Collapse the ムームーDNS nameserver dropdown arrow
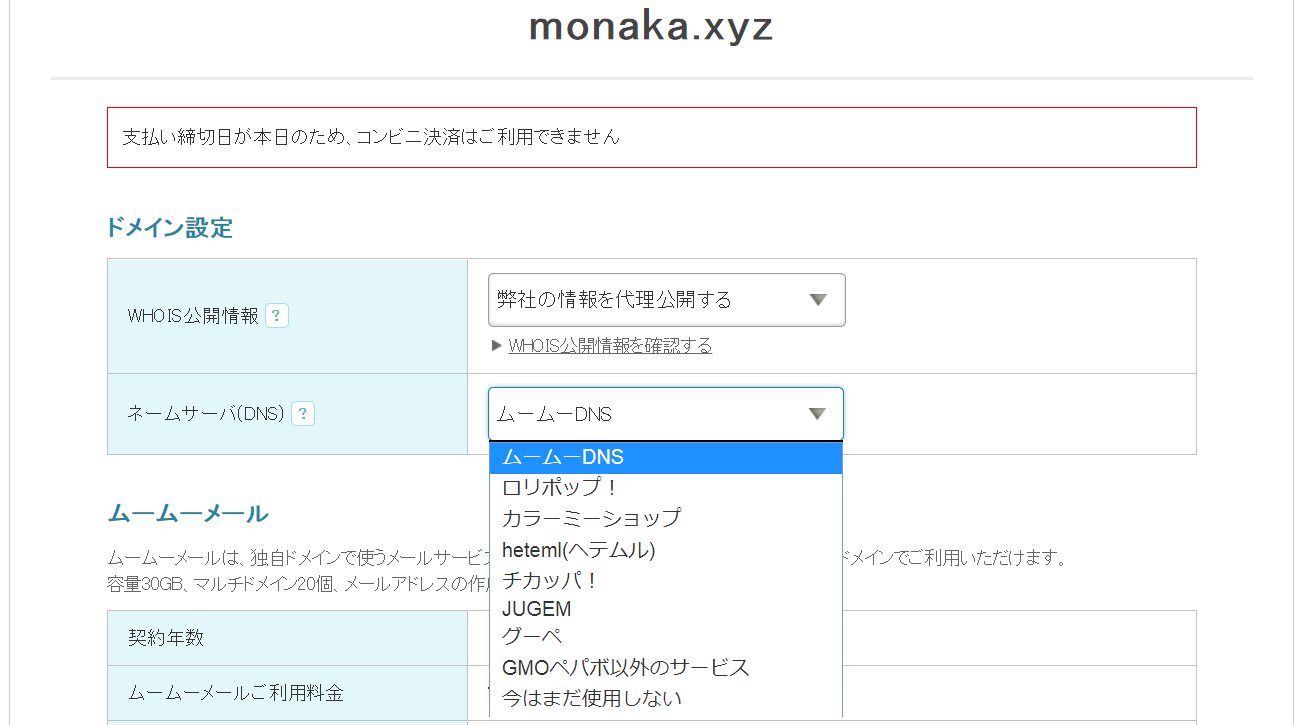This screenshot has height=725, width=1302. click(817, 414)
